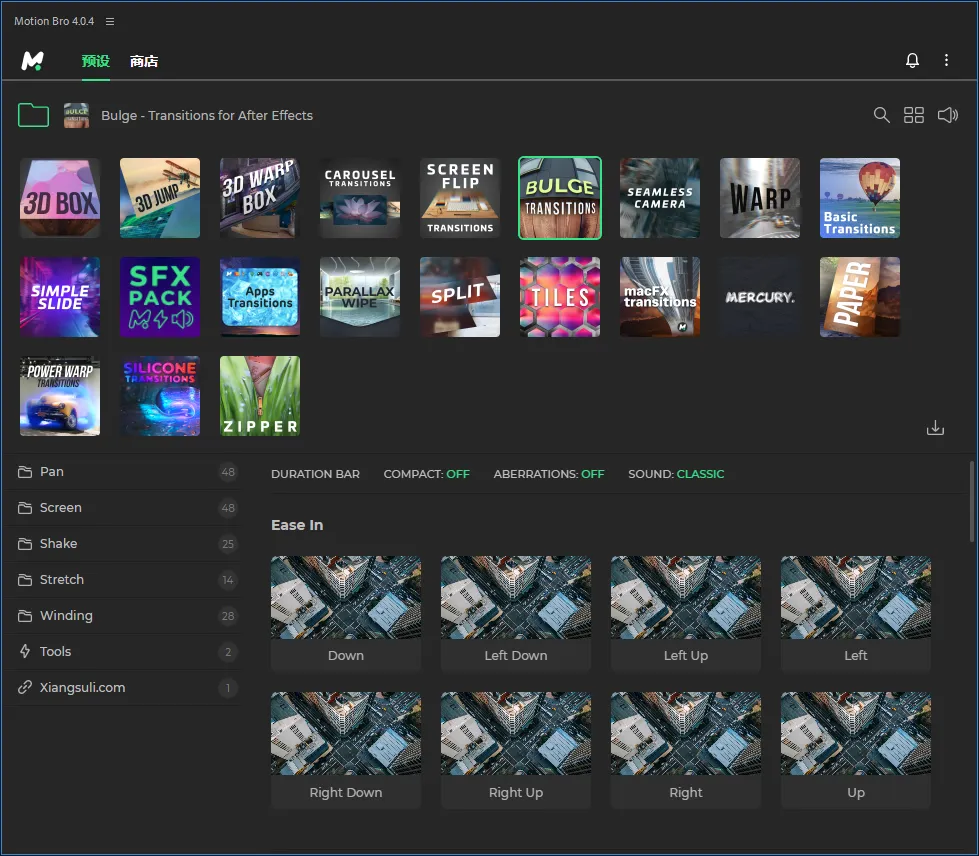Mute sound with the speaker icon
Viewport: 979px width, 856px height.
(947, 115)
